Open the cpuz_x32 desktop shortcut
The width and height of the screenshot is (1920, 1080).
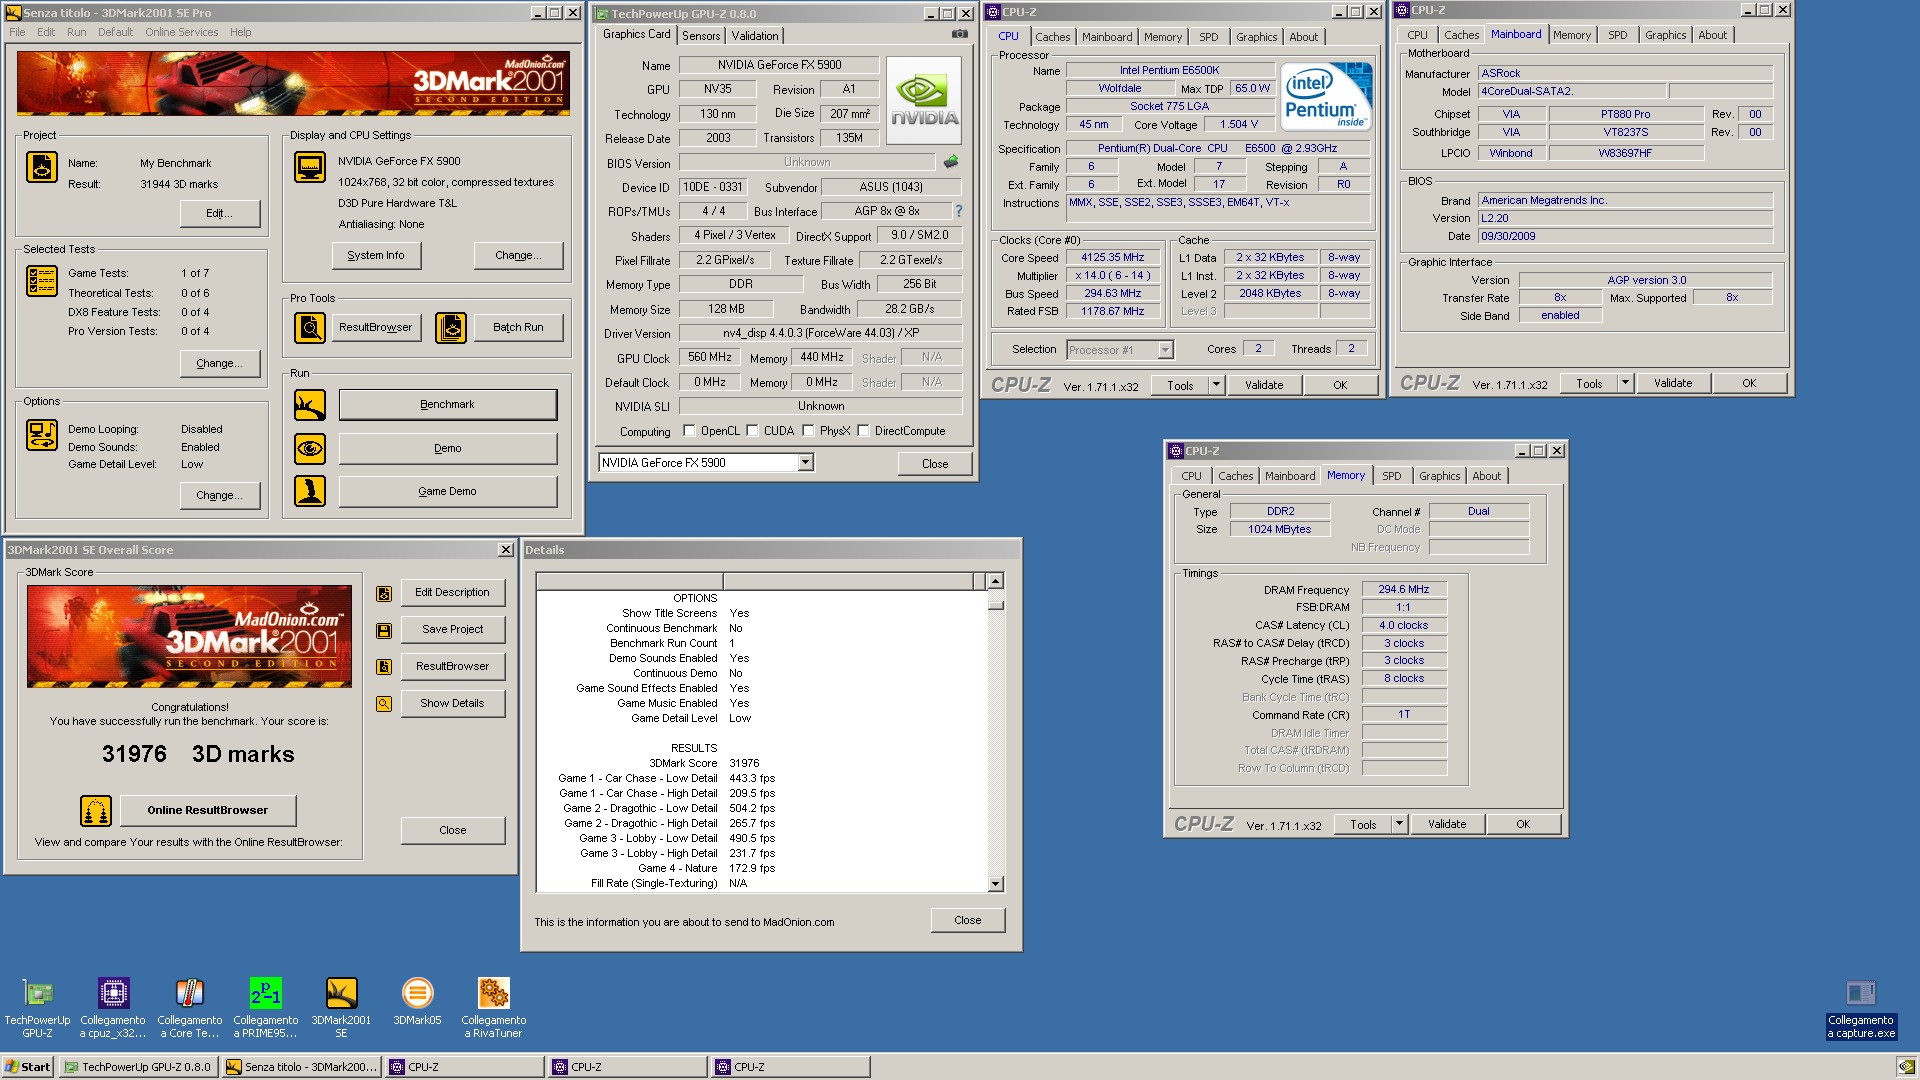pos(113,1007)
